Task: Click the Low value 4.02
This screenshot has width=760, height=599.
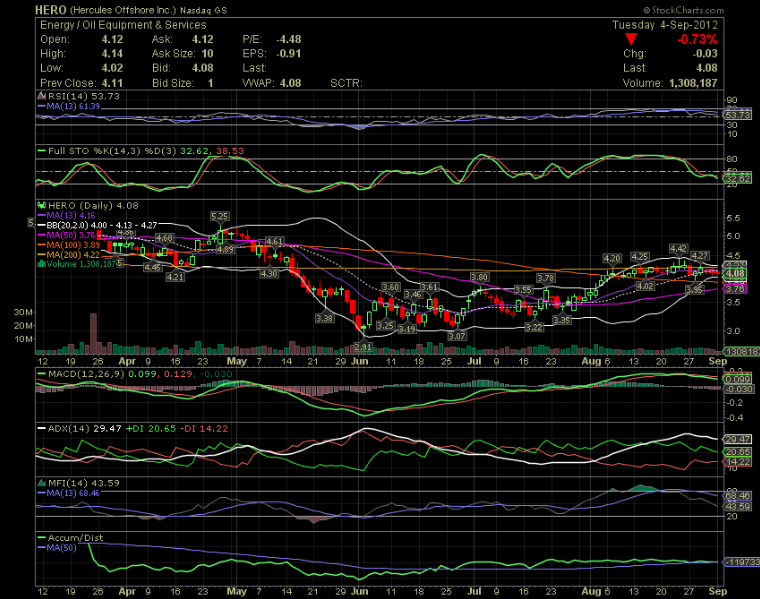Action: pos(112,68)
